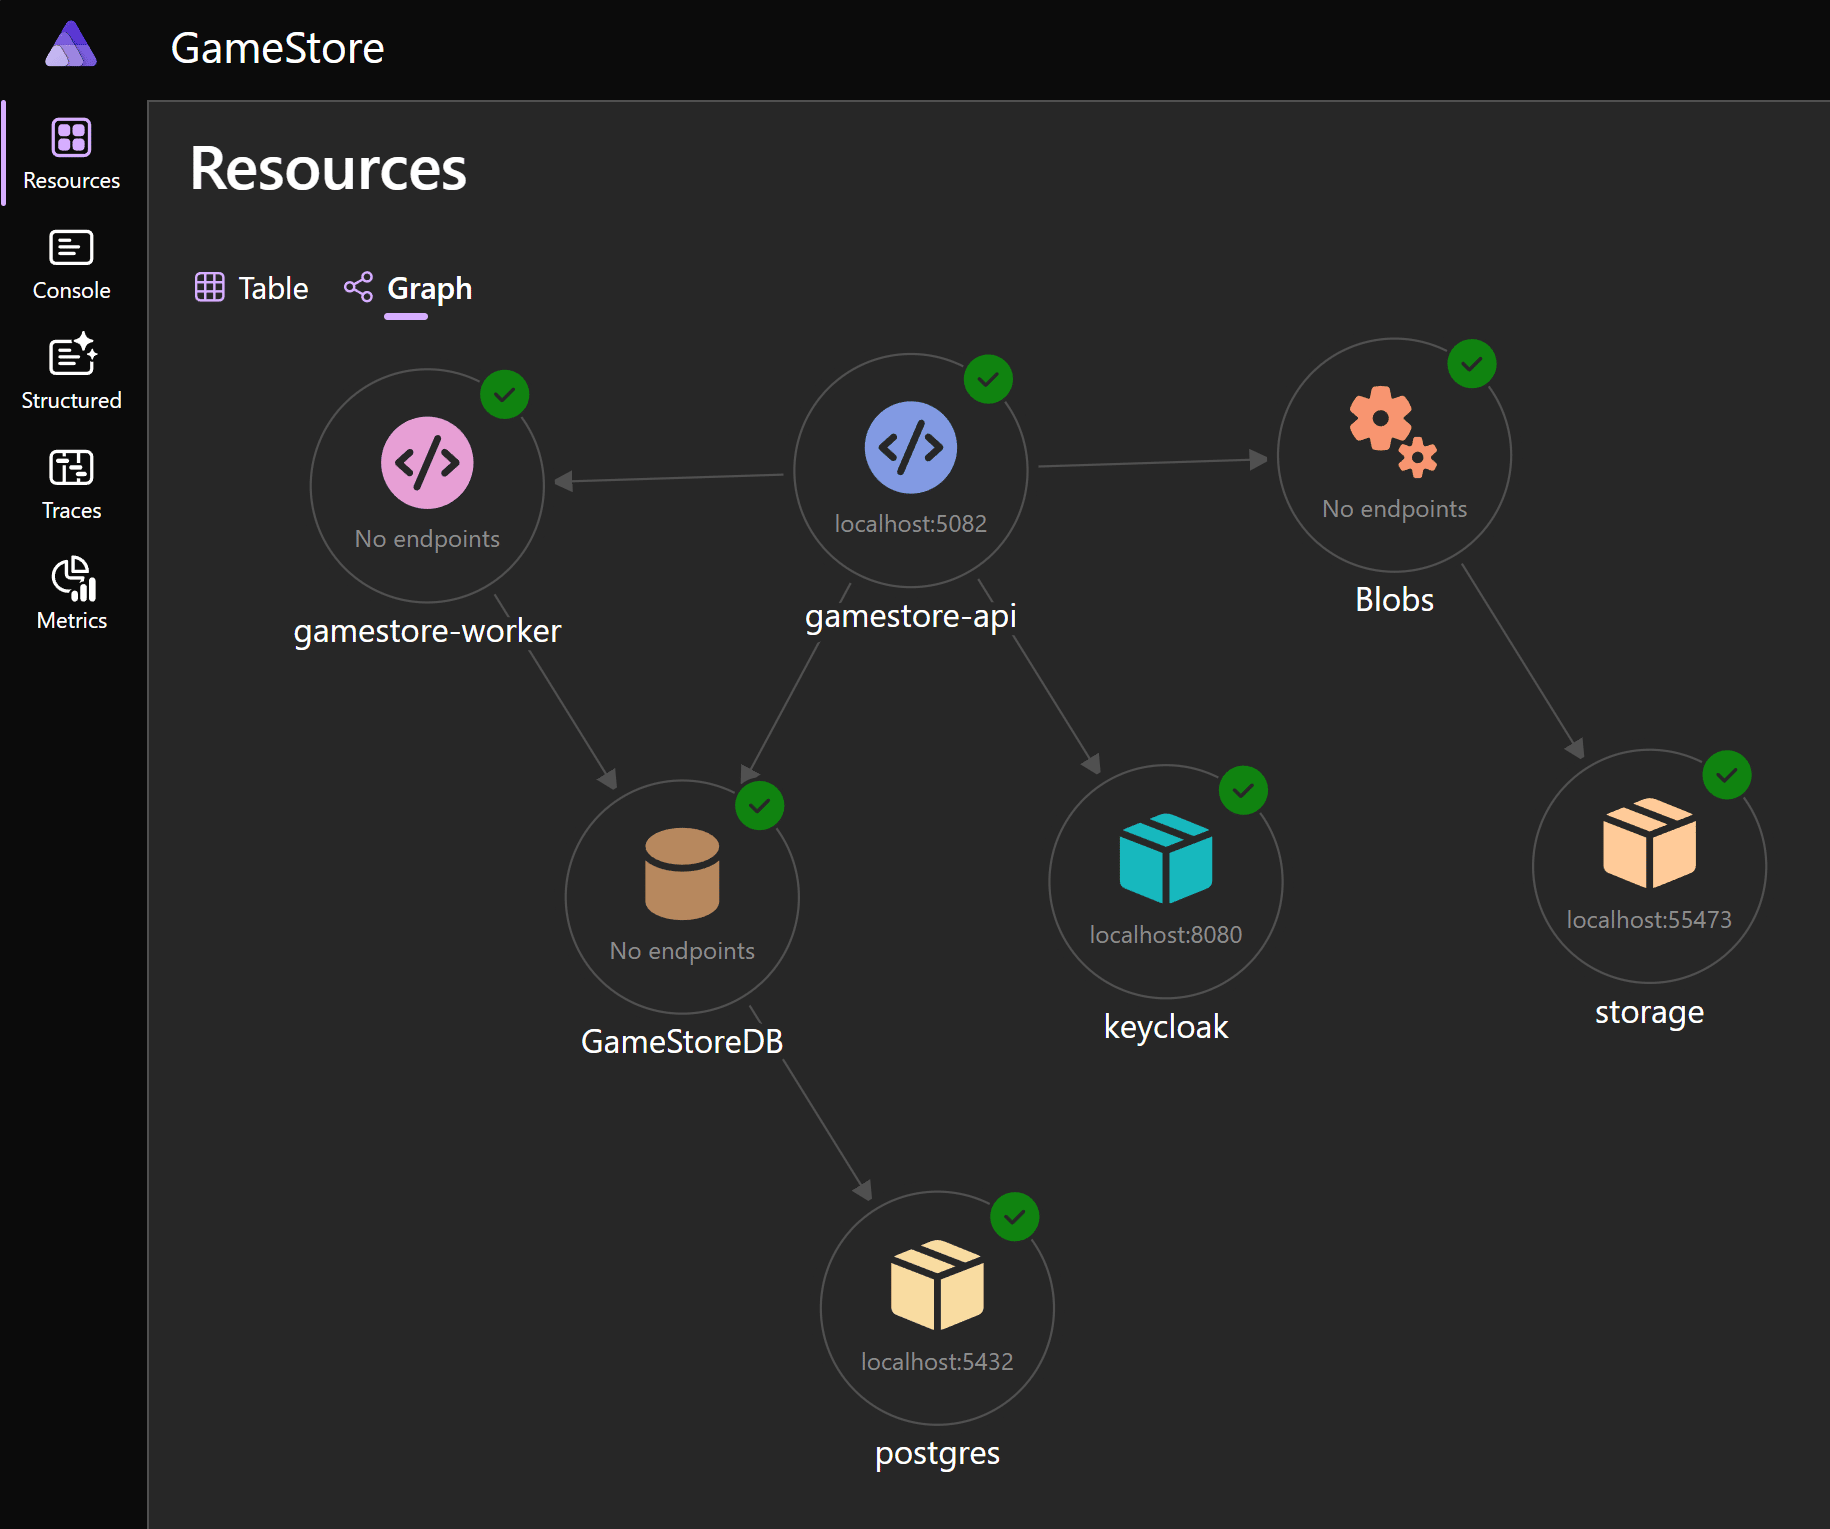Click the Aspire logo icon
The image size is (1830, 1529).
point(71,45)
